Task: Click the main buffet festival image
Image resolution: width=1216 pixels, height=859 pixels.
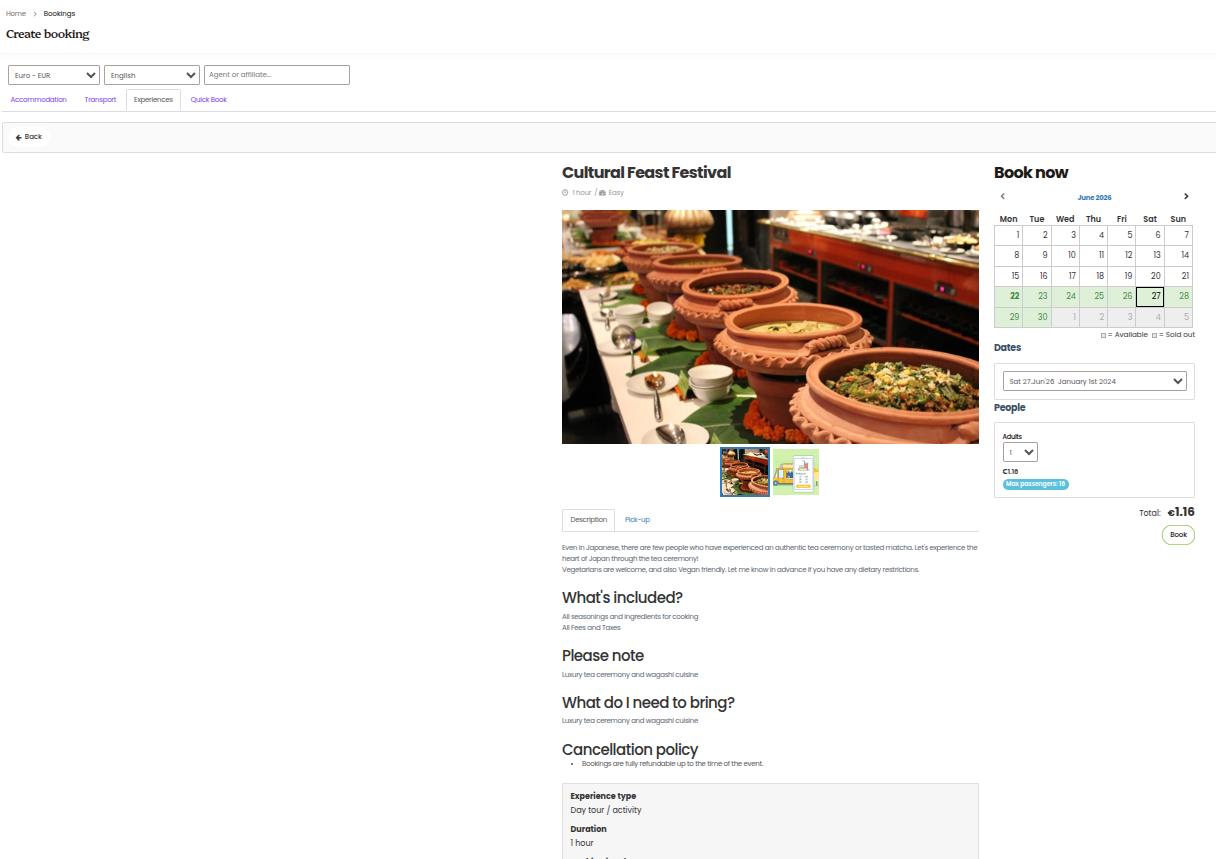Action: [770, 327]
